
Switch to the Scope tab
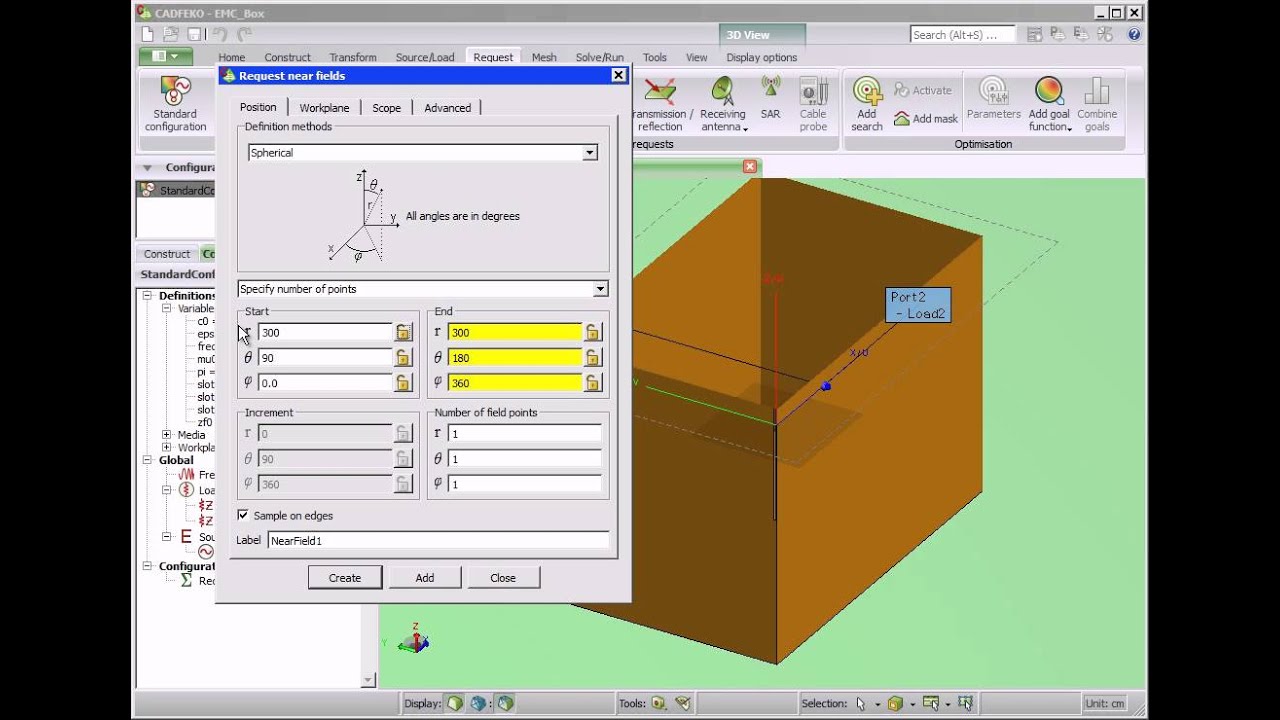click(x=386, y=108)
